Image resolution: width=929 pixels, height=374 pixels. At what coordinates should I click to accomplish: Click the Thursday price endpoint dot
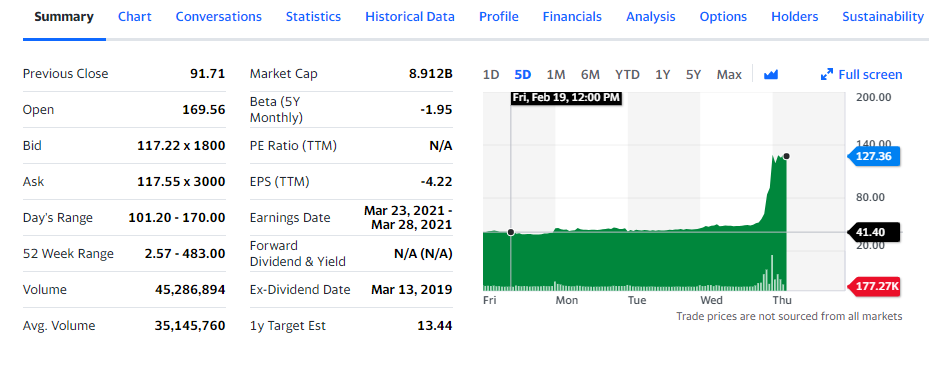pyautogui.click(x=786, y=156)
